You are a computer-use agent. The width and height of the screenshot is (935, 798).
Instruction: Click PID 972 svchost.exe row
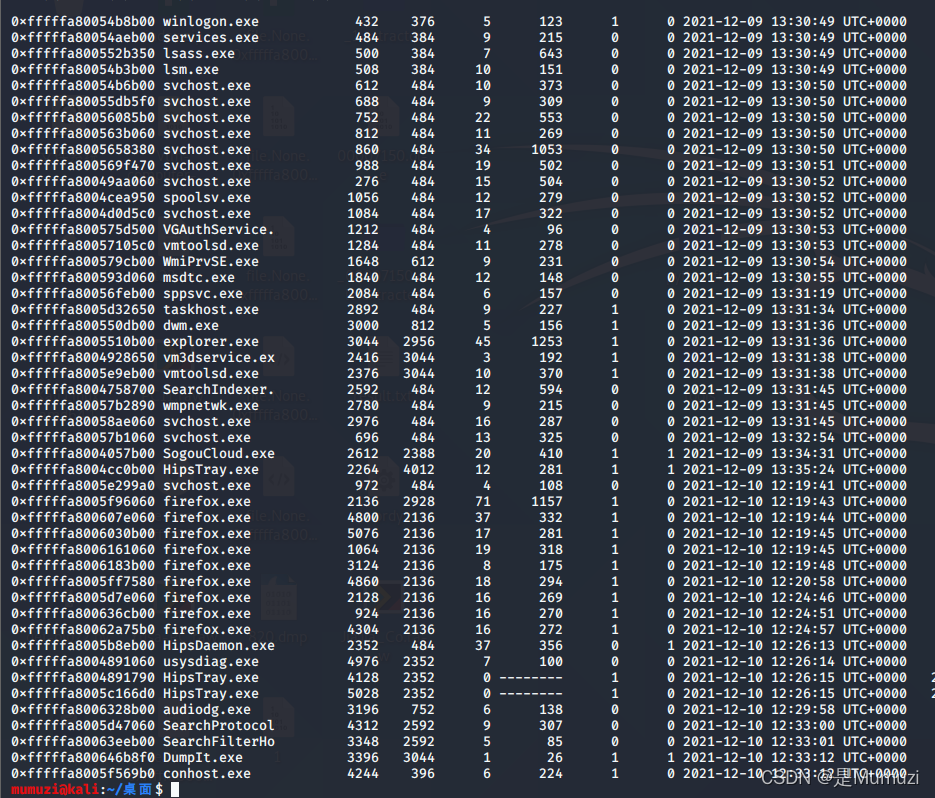coord(367,486)
